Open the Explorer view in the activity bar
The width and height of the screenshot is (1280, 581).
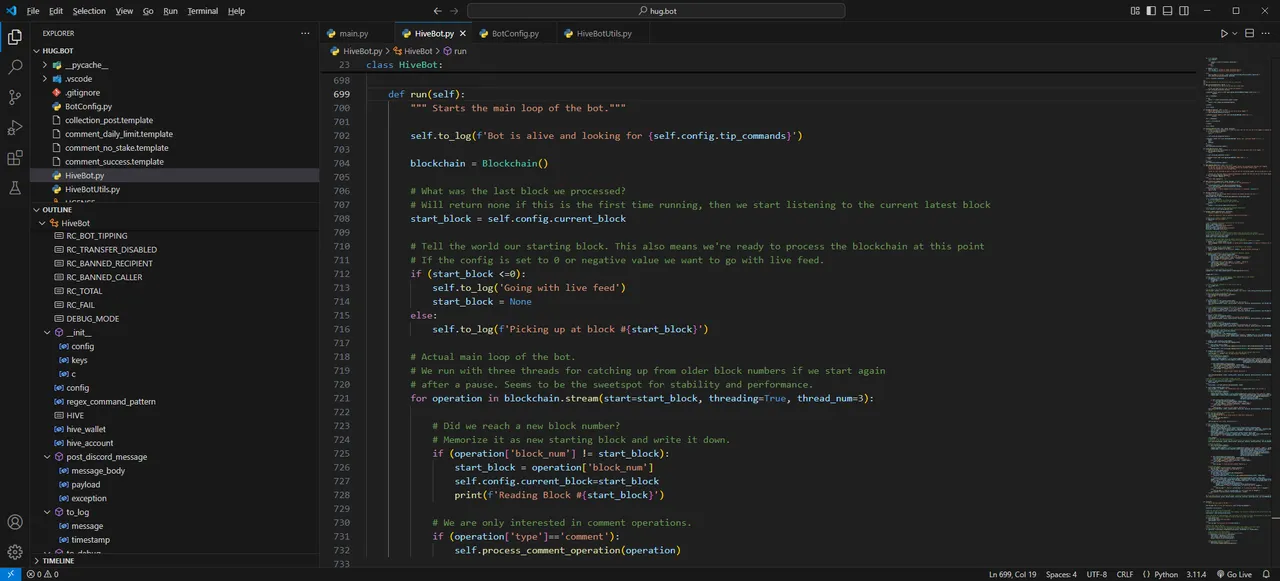point(15,37)
